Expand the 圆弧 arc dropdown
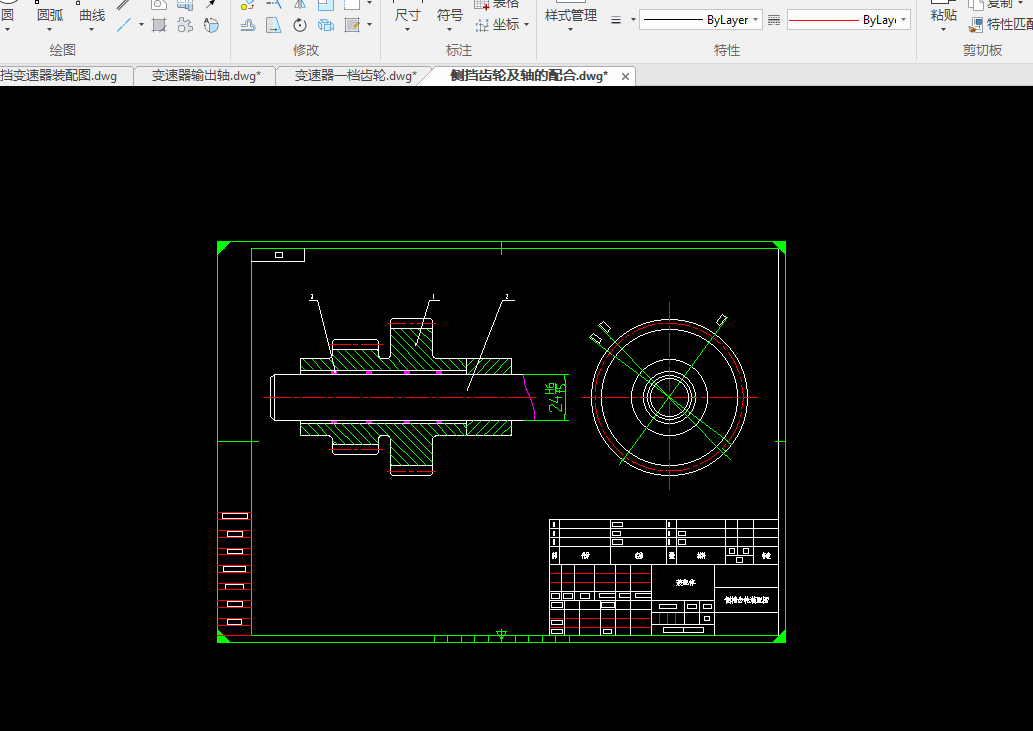Viewport: 1033px width, 731px height. pyautogui.click(x=48, y=30)
